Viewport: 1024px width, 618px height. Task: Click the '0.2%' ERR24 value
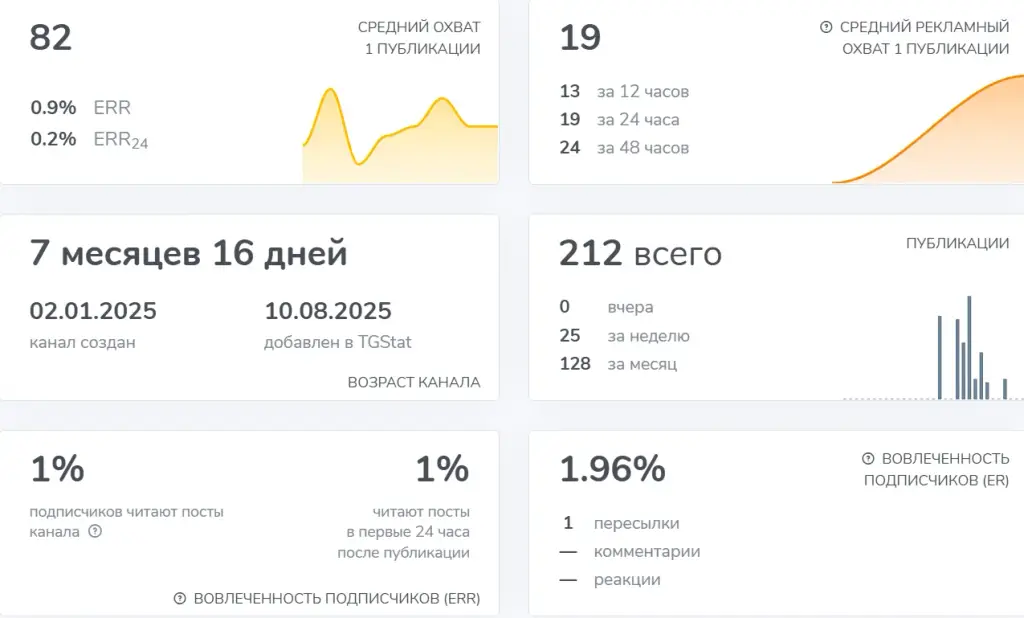(x=53, y=138)
